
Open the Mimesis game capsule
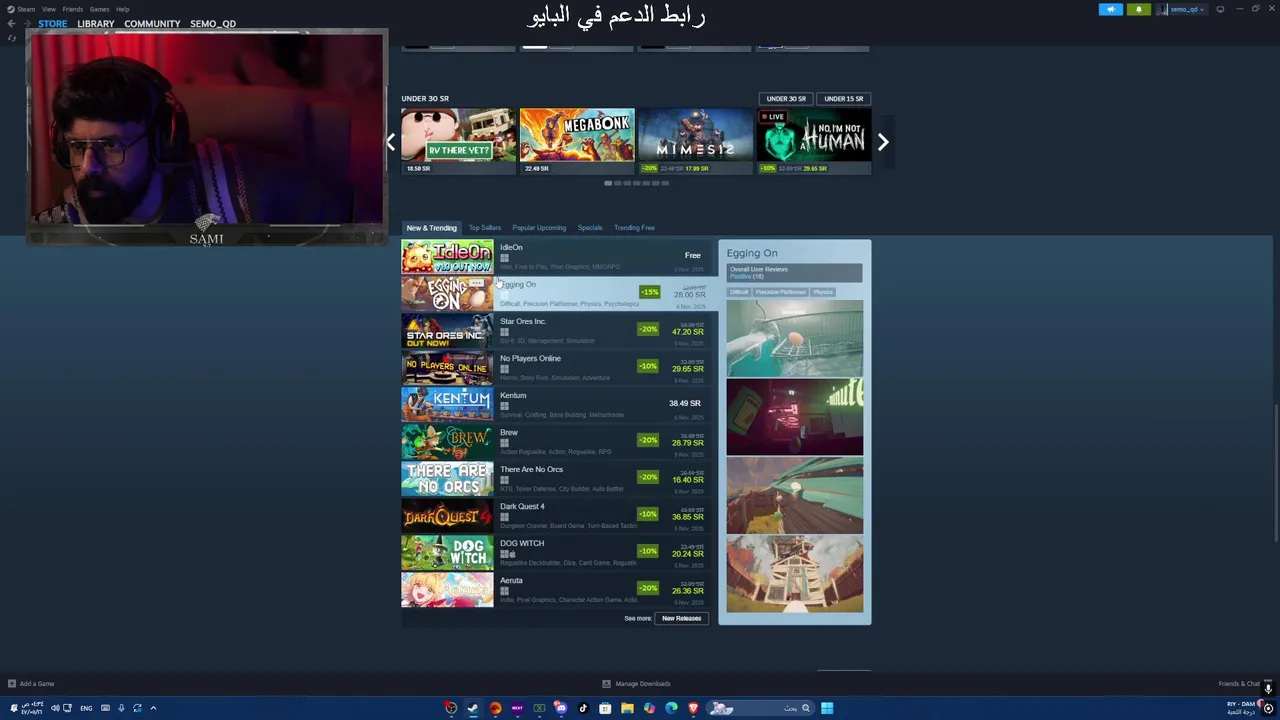point(695,141)
